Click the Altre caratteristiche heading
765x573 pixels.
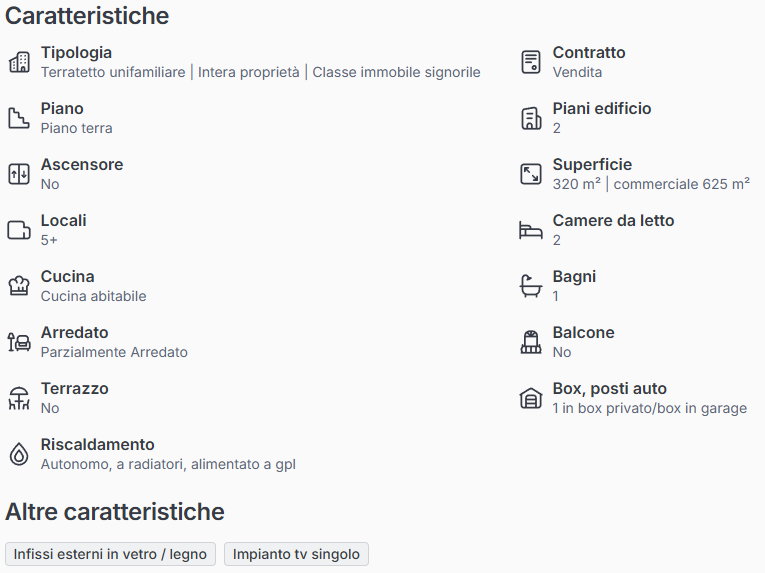[x=115, y=512]
